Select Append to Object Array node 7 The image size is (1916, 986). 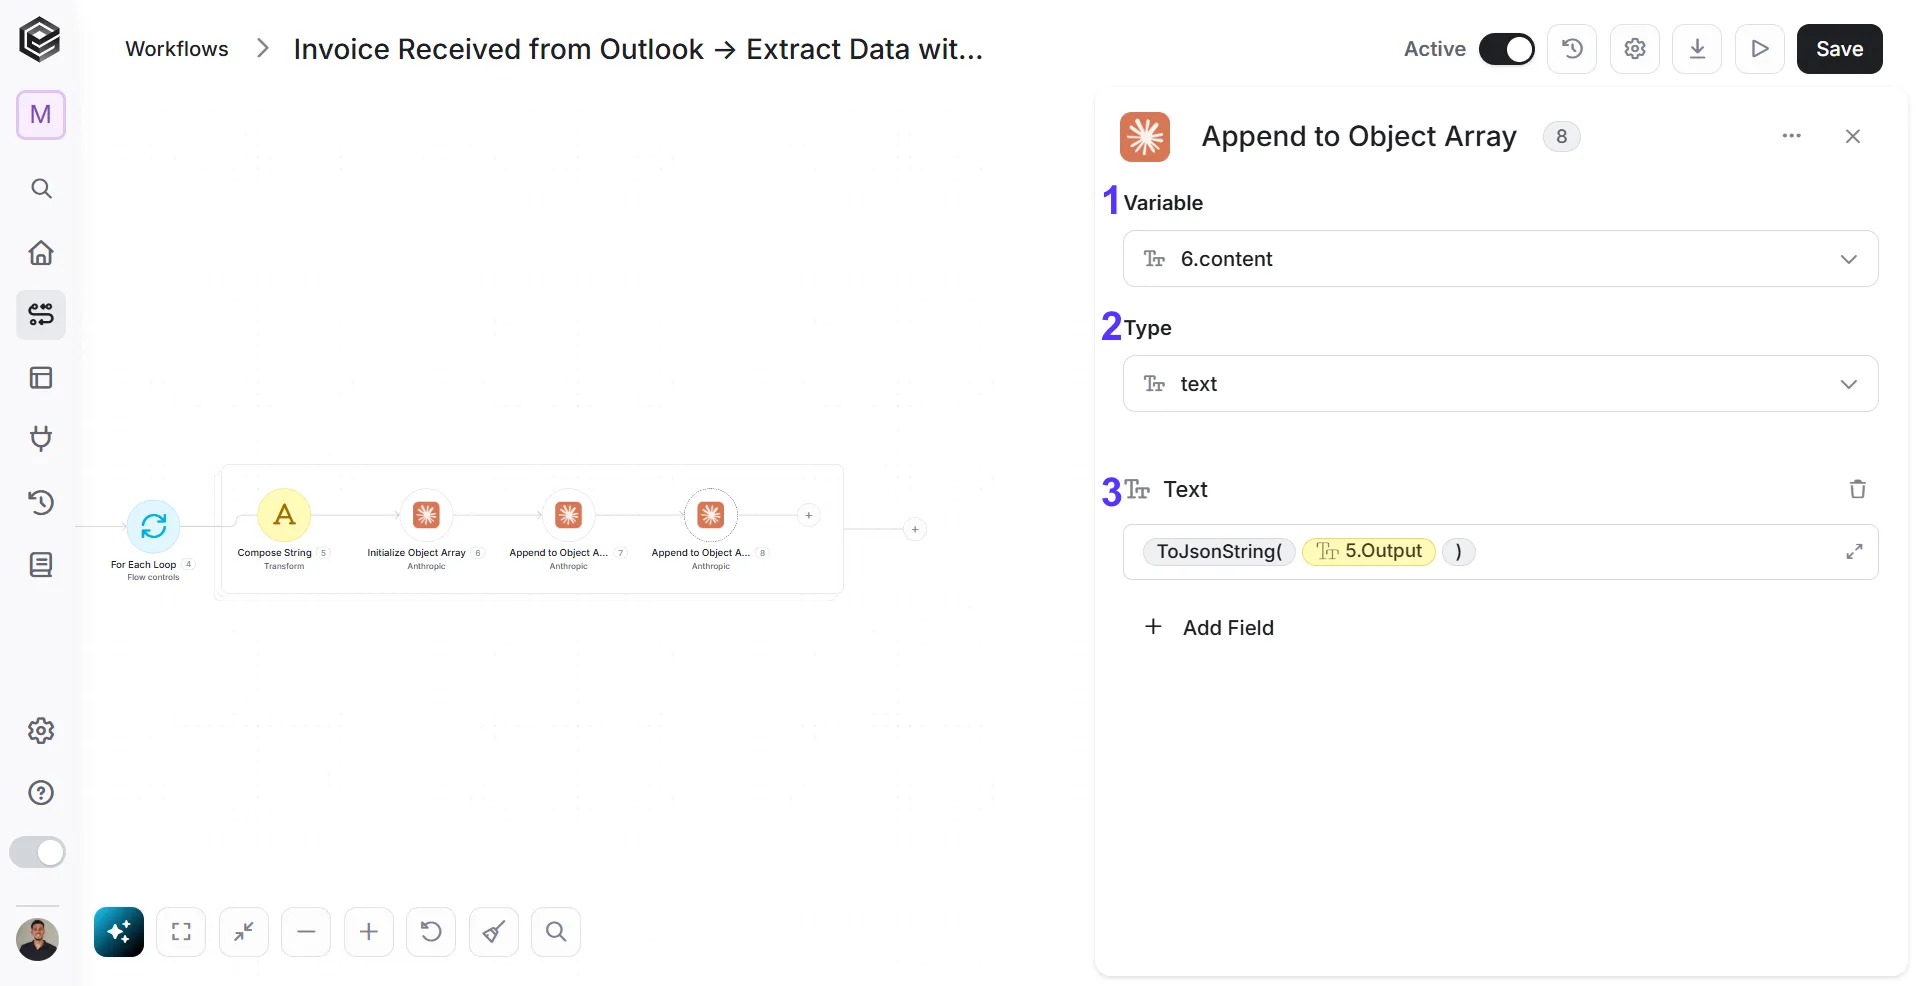coord(568,515)
